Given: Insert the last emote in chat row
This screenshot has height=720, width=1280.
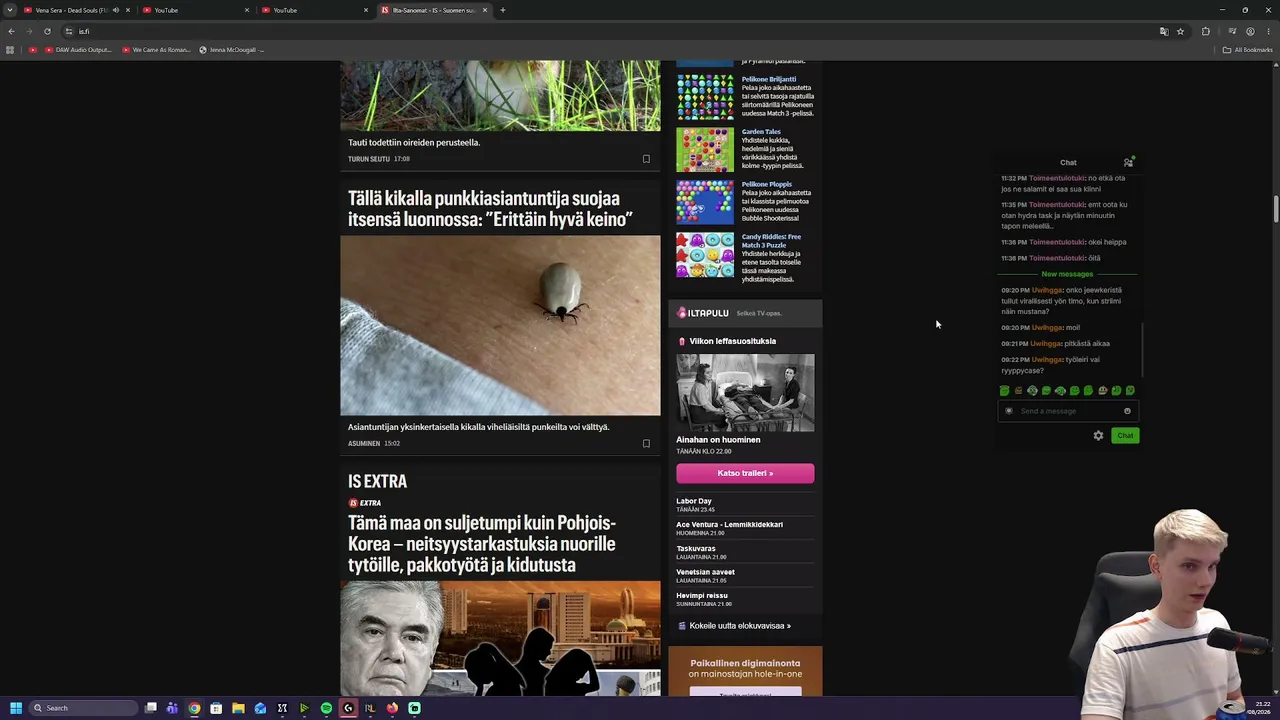Looking at the screenshot, I should (x=1130, y=391).
